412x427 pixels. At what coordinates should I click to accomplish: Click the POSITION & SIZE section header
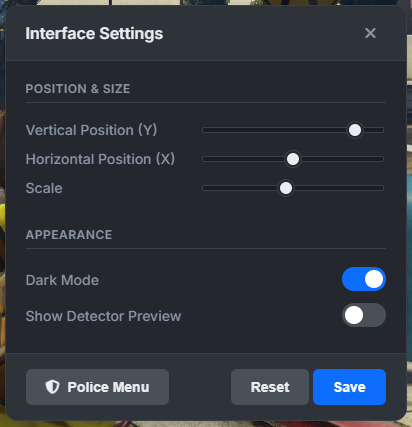pos(78,89)
